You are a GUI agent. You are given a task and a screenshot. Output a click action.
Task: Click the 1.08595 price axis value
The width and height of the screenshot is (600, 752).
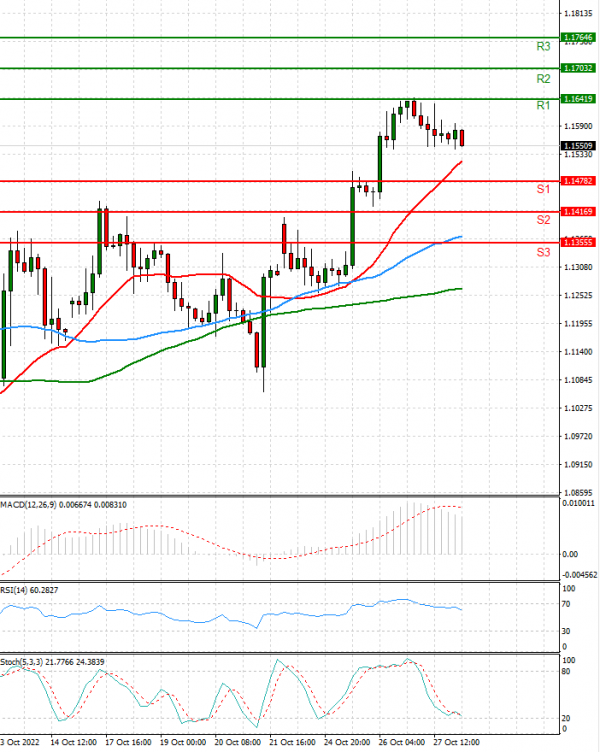578,493
